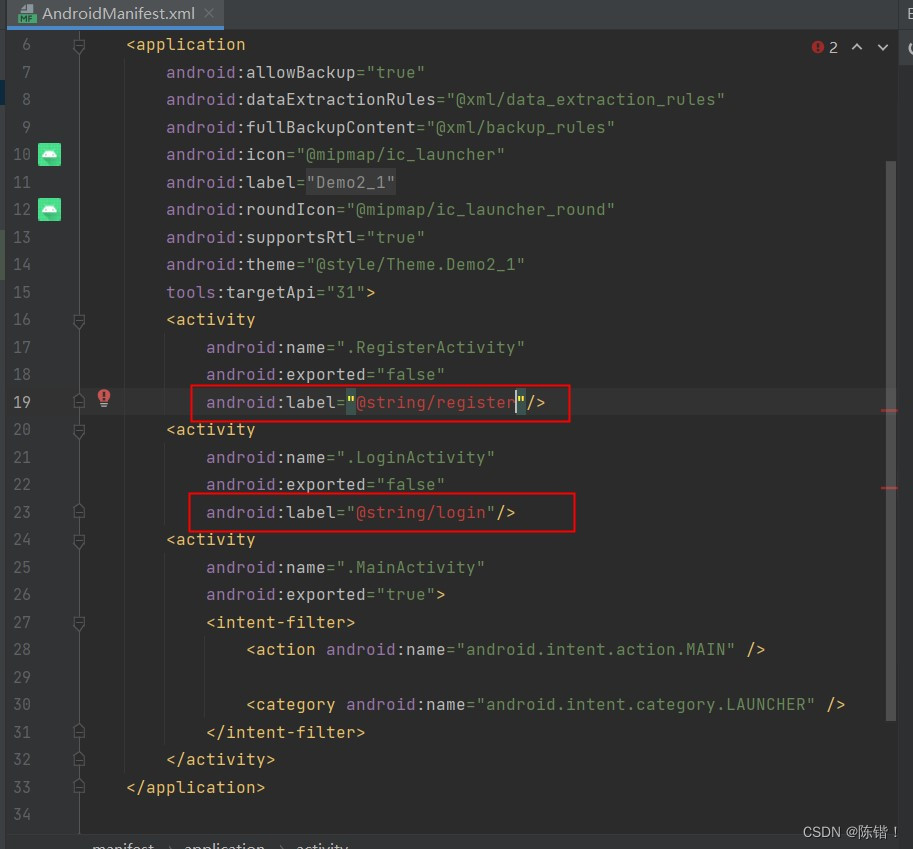The image size is (913, 849).
Task: Click ".LoginActivity" name value
Action: [x=416, y=458]
